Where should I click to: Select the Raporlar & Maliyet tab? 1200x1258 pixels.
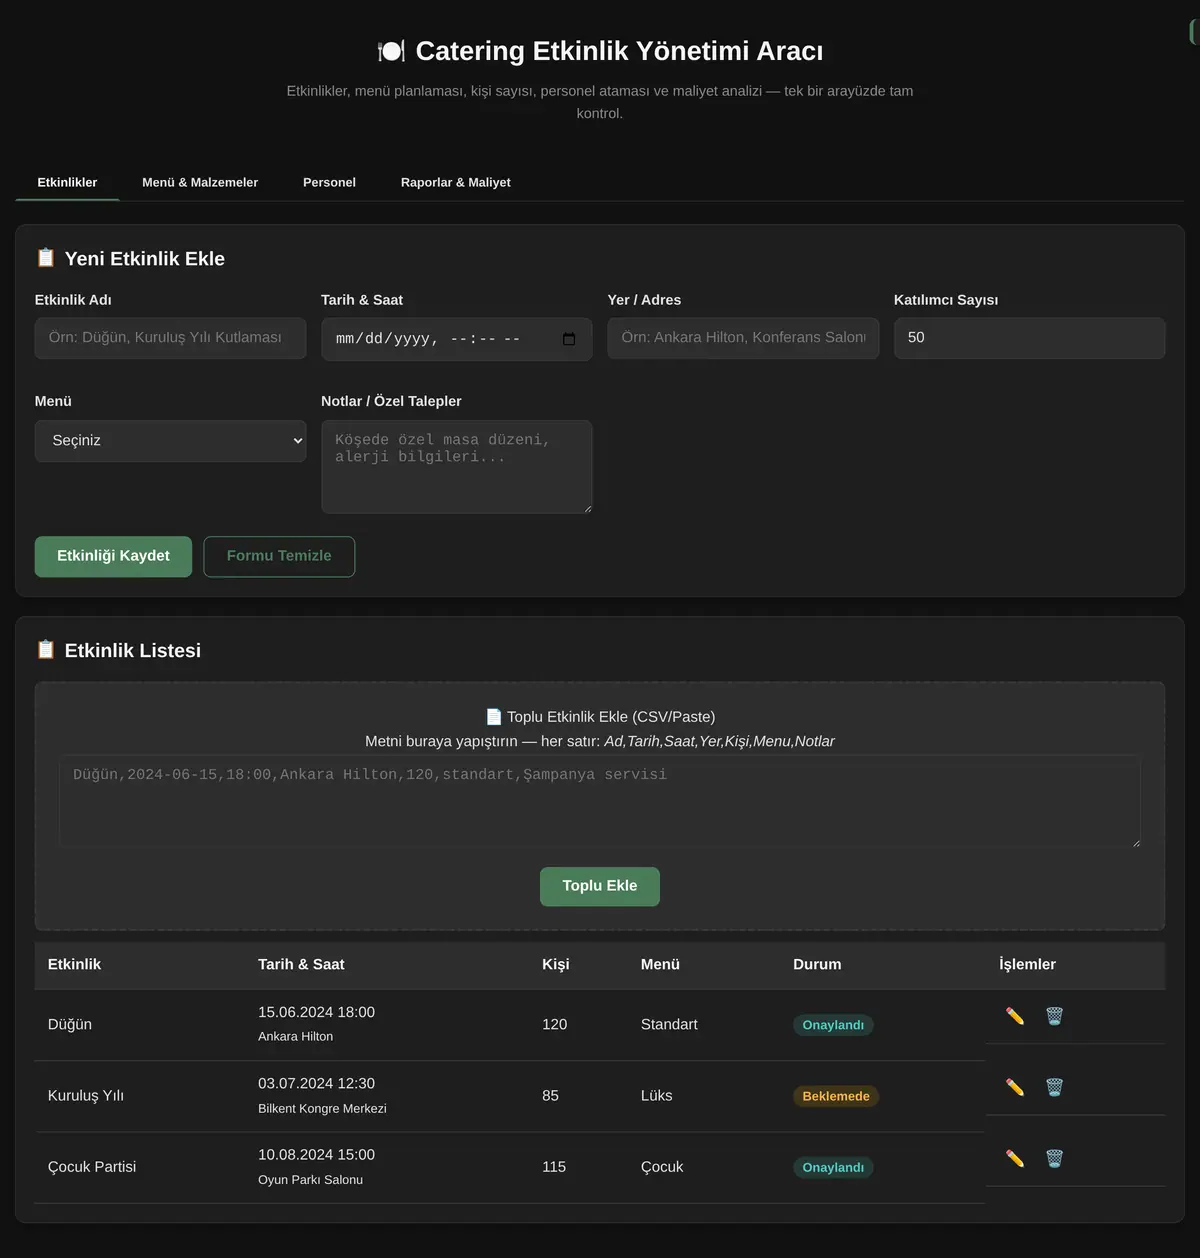(456, 183)
